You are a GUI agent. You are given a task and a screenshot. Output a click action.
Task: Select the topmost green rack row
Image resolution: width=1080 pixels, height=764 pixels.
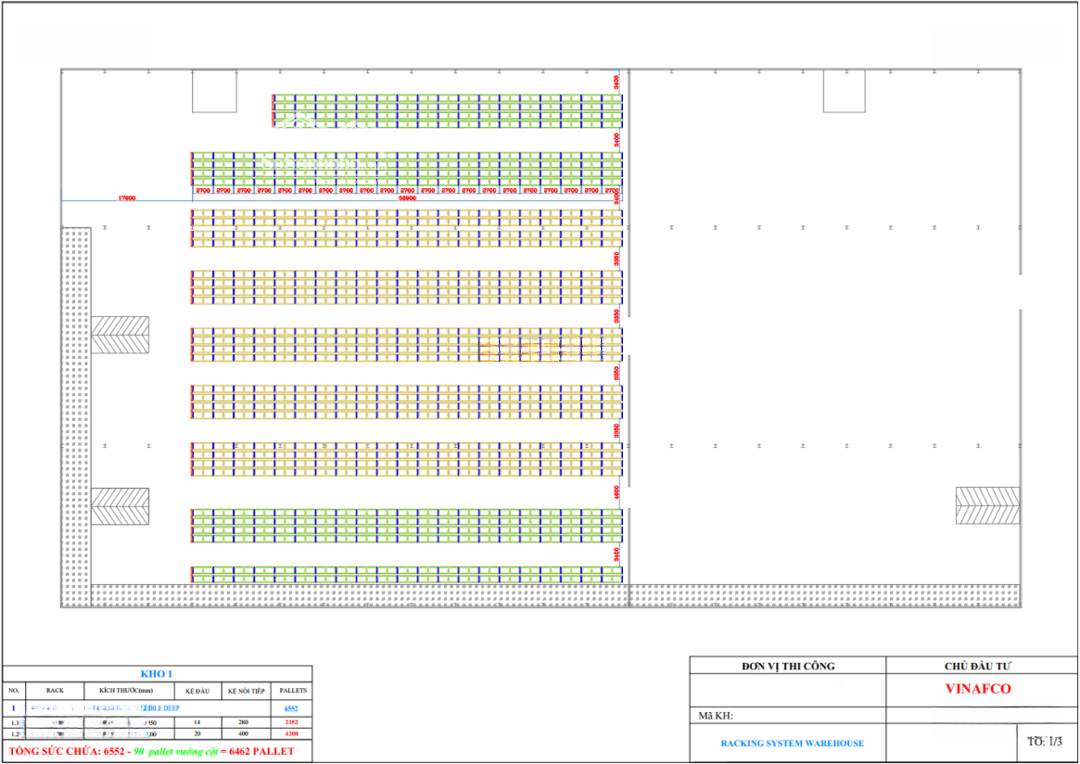[x=445, y=111]
